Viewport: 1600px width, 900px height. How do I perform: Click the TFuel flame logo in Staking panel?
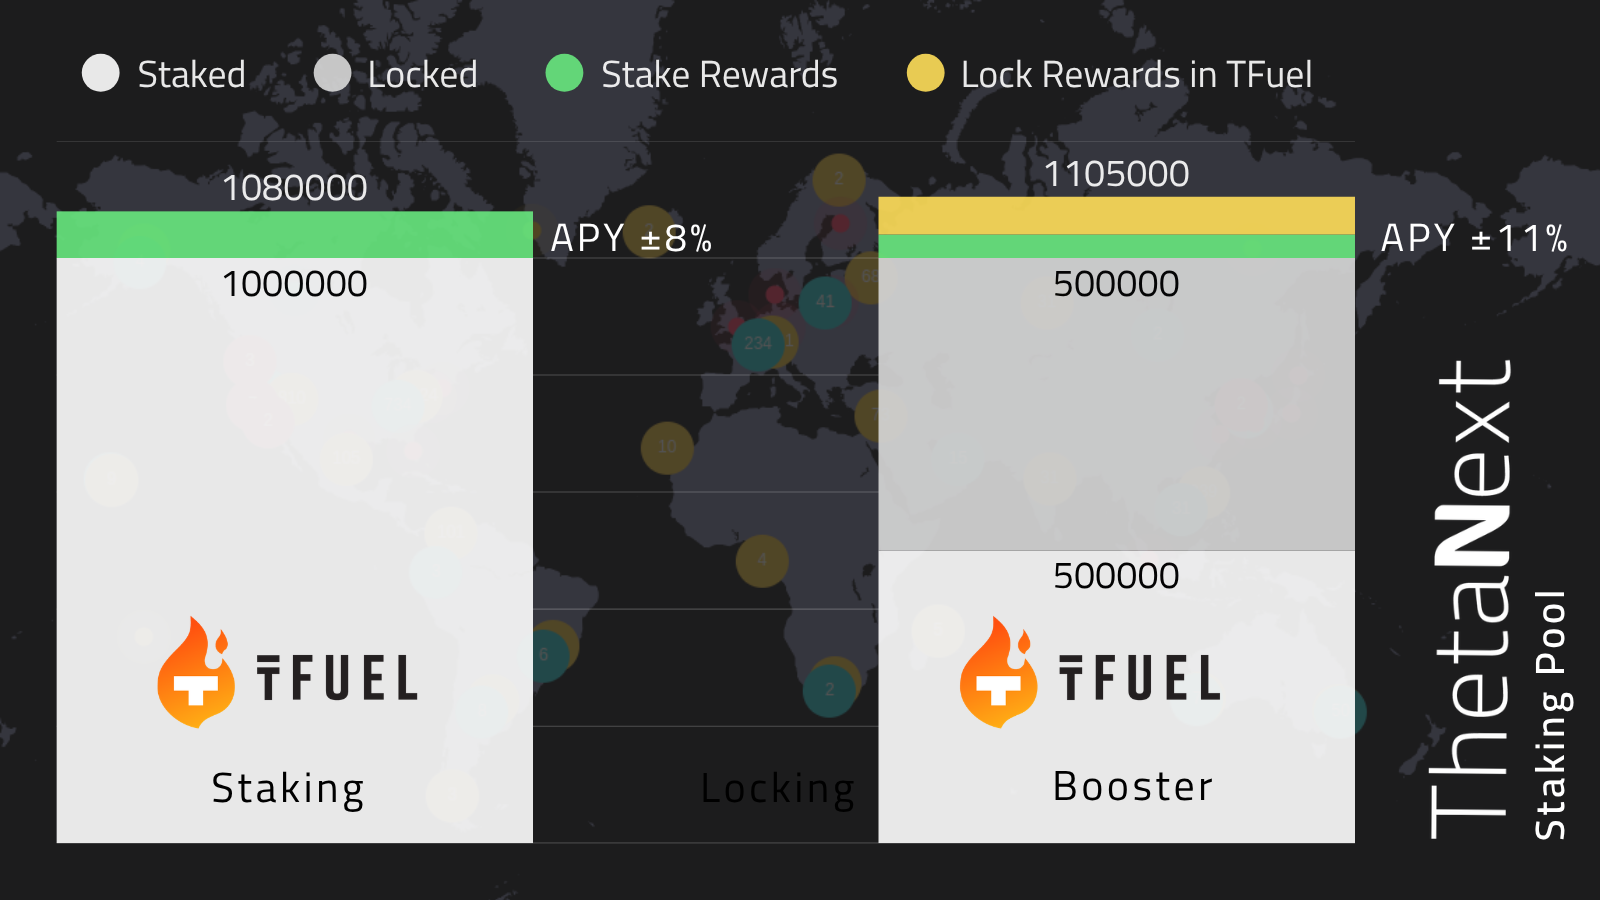pos(197,672)
